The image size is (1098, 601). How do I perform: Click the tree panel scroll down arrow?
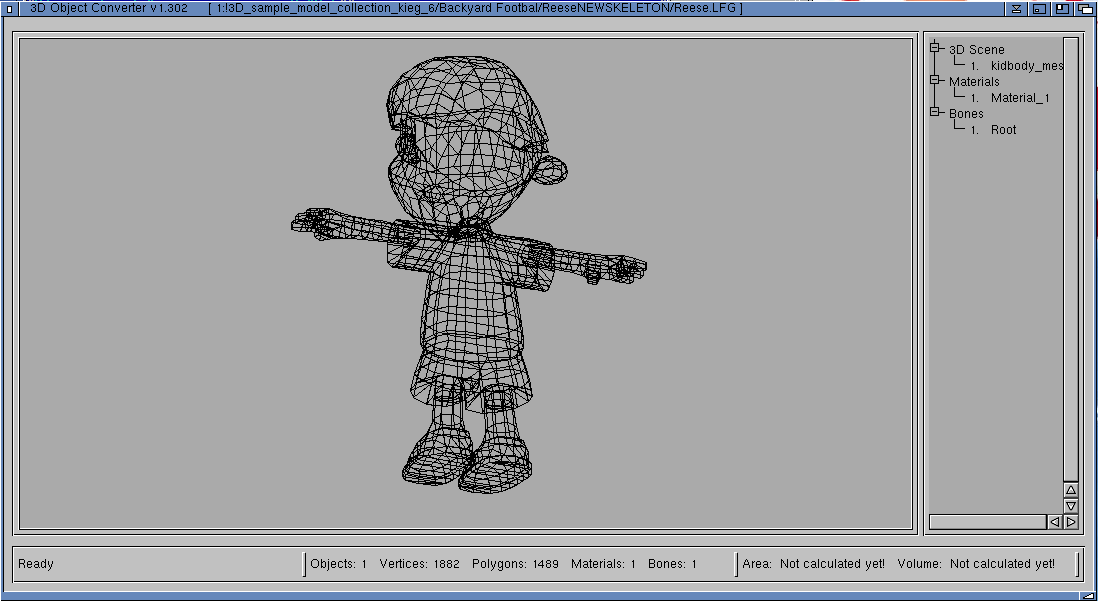(1071, 505)
